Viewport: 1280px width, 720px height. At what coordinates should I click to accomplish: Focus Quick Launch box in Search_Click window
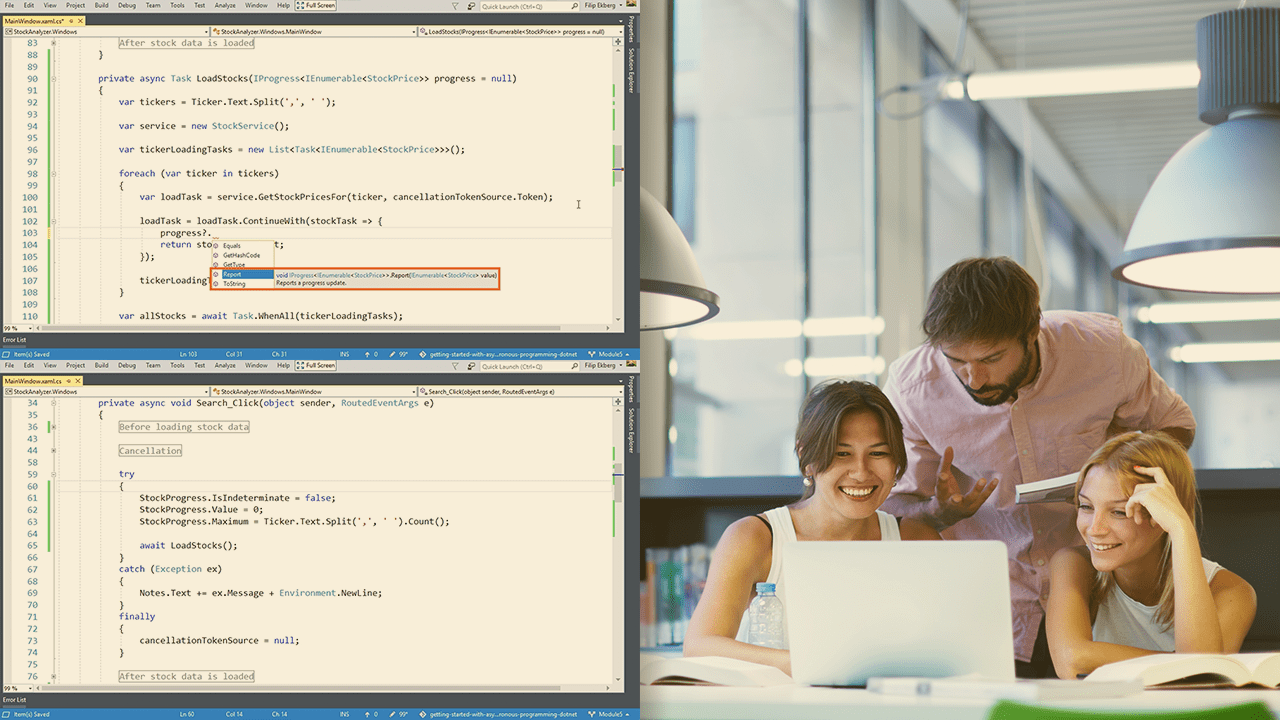[530, 366]
